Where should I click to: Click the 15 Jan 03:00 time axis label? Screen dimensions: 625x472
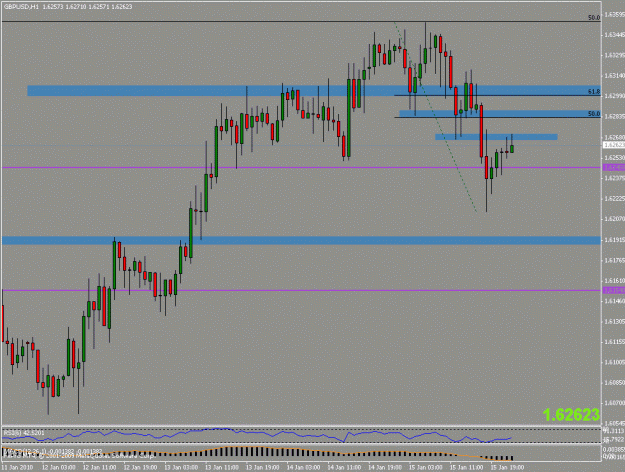[426, 467]
